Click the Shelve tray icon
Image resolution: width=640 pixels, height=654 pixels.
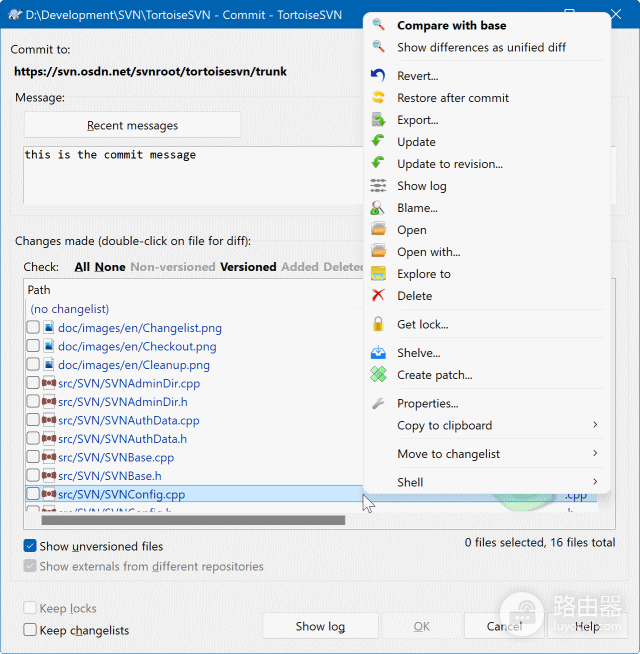pyautogui.click(x=378, y=352)
